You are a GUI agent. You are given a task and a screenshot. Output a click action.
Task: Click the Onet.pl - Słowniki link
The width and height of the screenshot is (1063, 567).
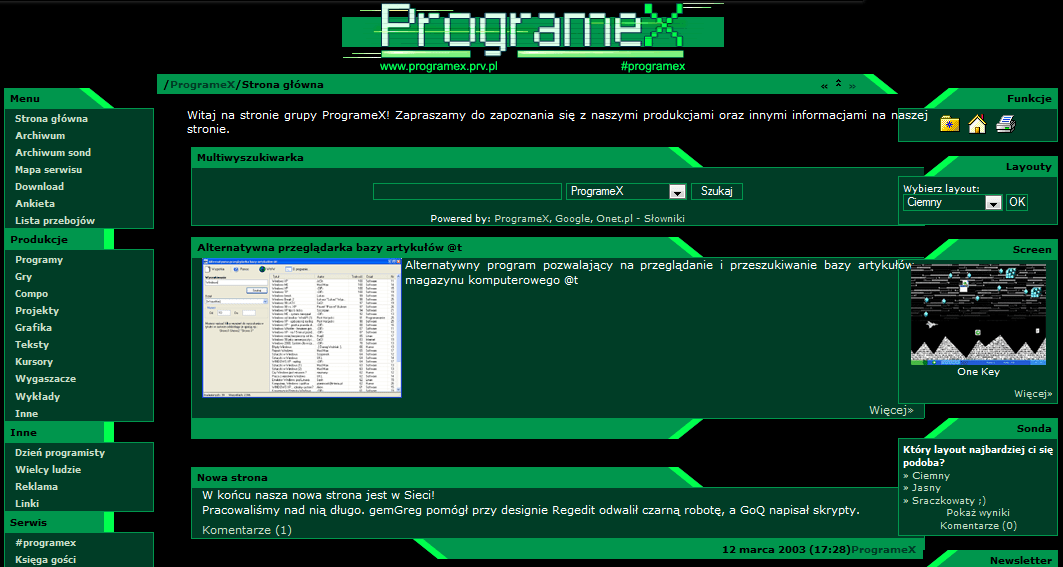click(x=641, y=218)
